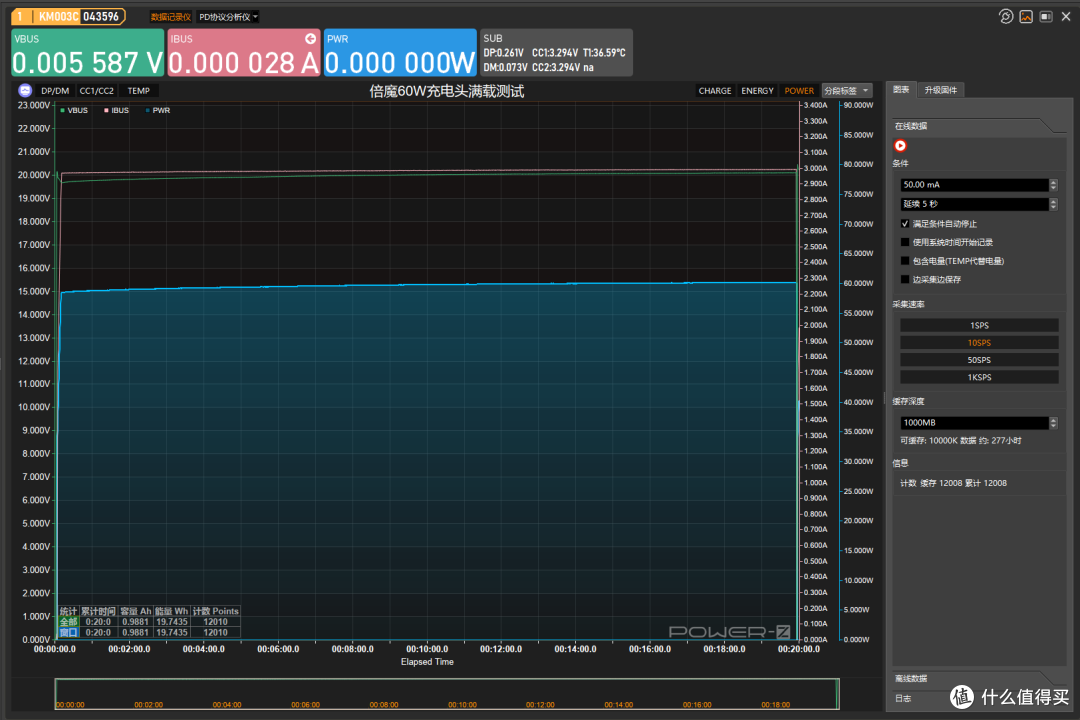
Task: Click the round purple chart icon beside DP/DM
Action: [25, 90]
